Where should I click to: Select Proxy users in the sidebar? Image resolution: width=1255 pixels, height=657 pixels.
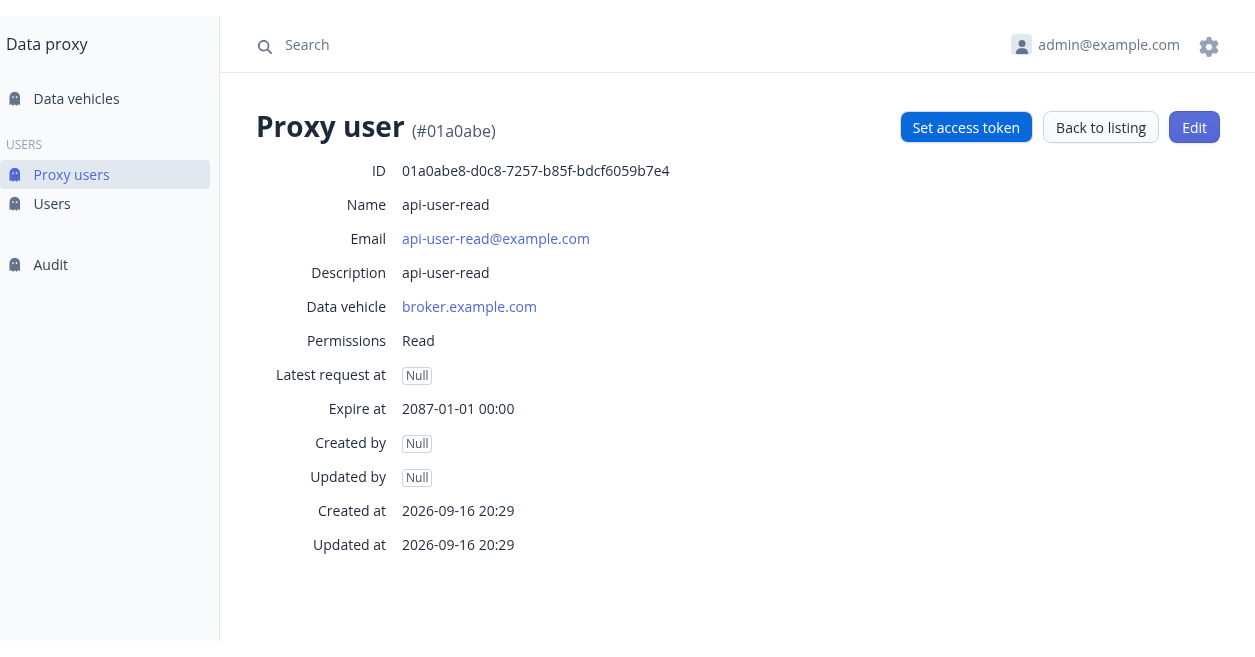tap(105, 175)
